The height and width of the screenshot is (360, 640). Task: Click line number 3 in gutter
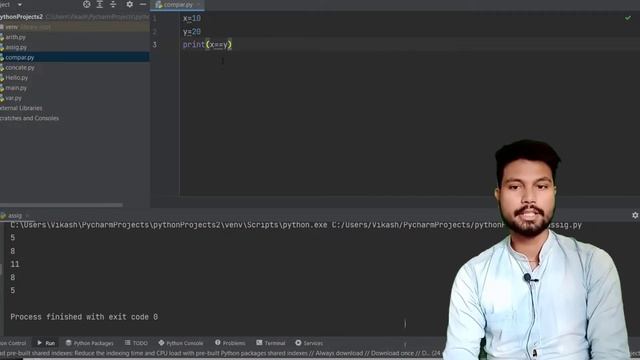pyautogui.click(x=155, y=44)
